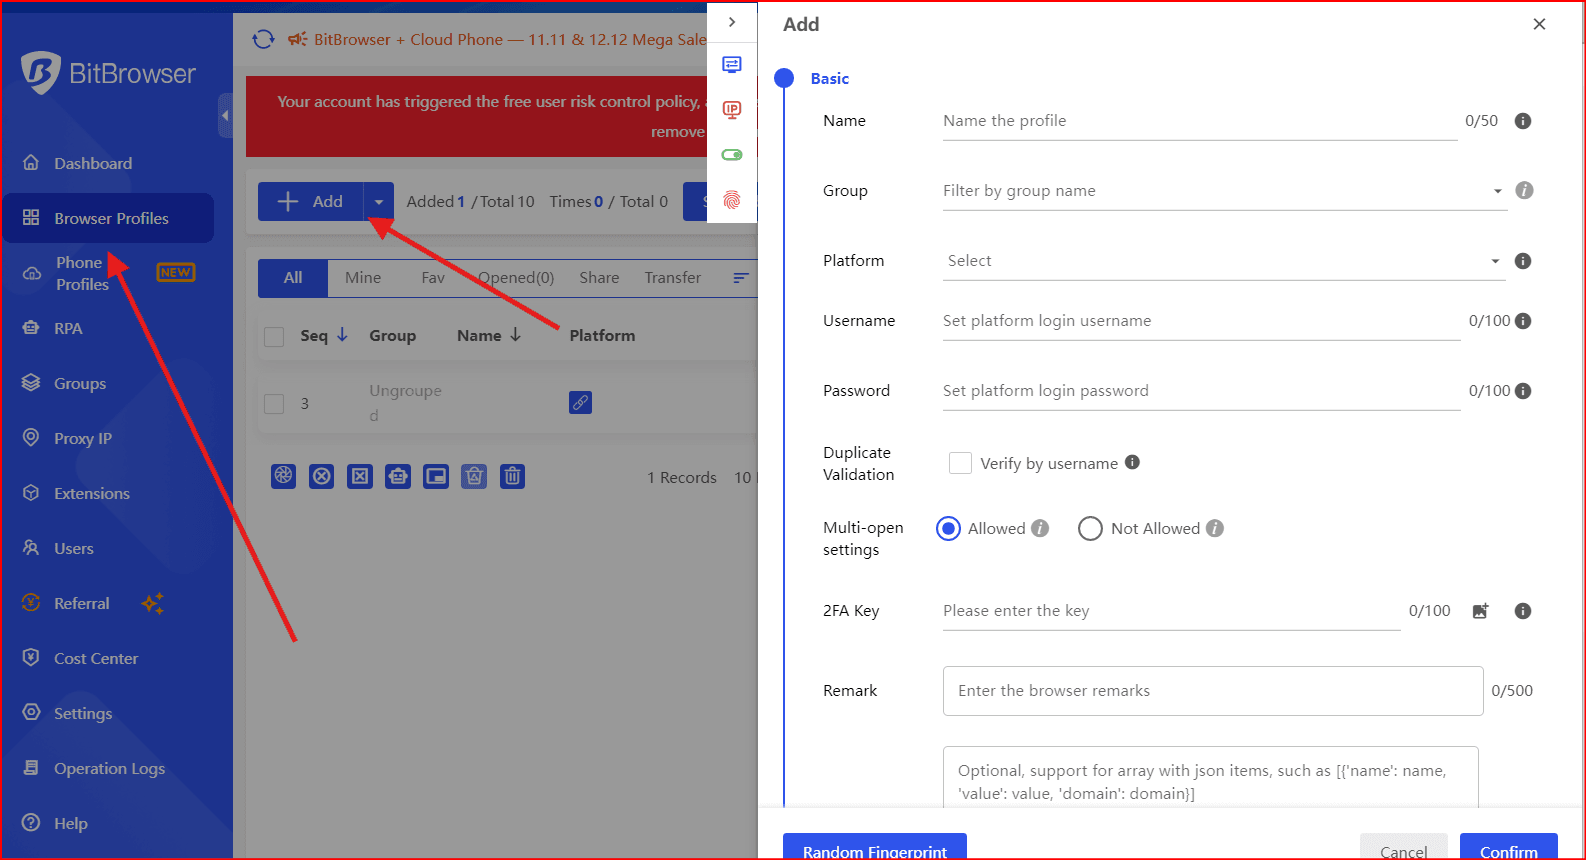The image size is (1586, 860).
Task: Click the Name profile input field
Action: tap(1198, 121)
